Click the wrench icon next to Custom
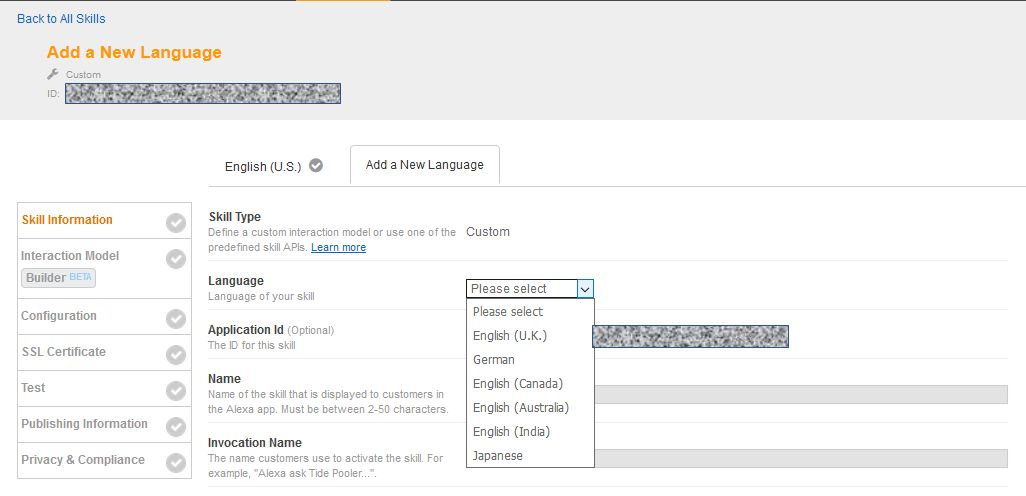 pyautogui.click(x=53, y=74)
